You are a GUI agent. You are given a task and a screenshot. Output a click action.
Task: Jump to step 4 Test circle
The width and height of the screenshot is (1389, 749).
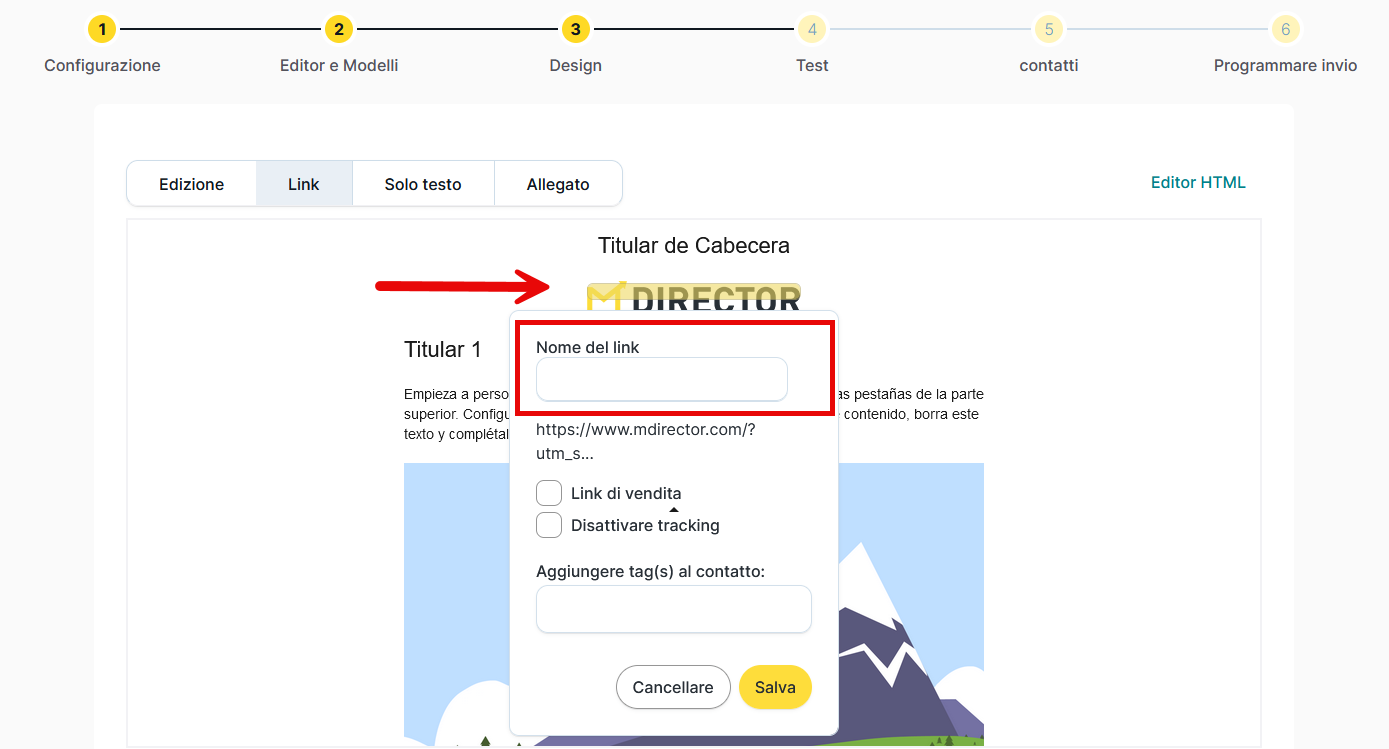[812, 29]
